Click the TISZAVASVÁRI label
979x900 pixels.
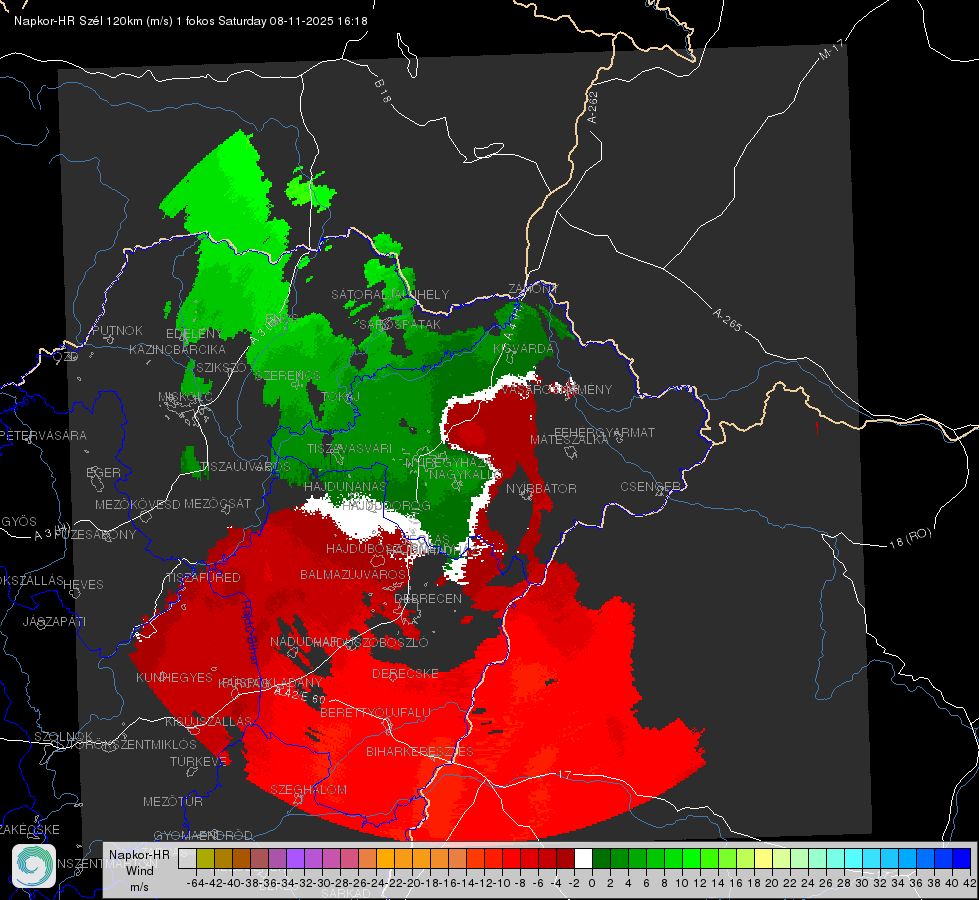point(350,448)
